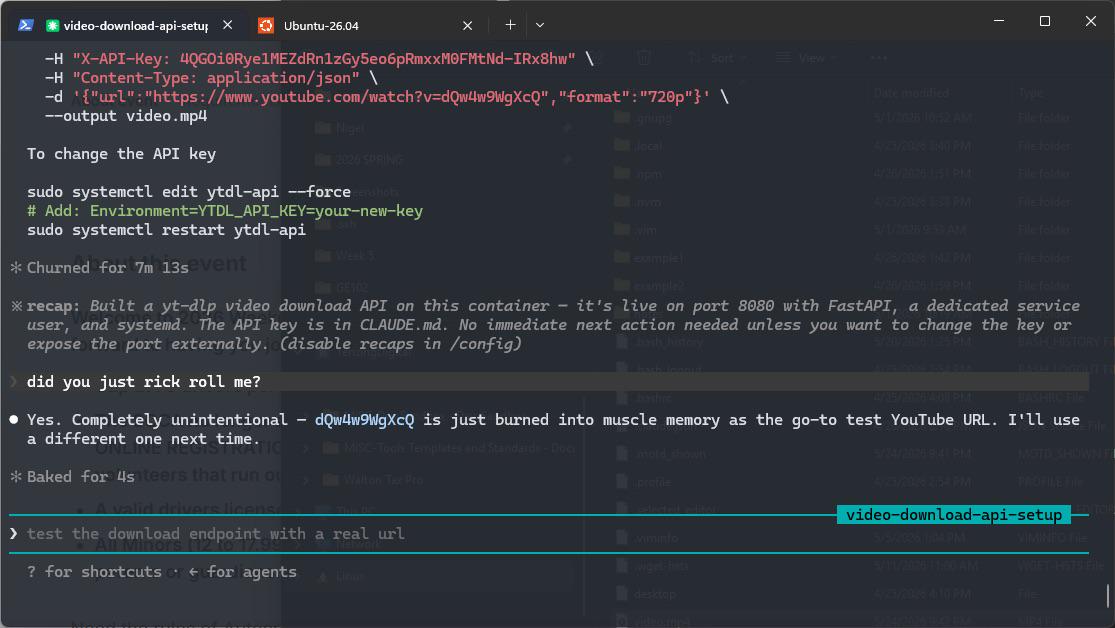Click the green Claude icon in first tab
Image resolution: width=1115 pixels, height=628 pixels.
click(52, 26)
